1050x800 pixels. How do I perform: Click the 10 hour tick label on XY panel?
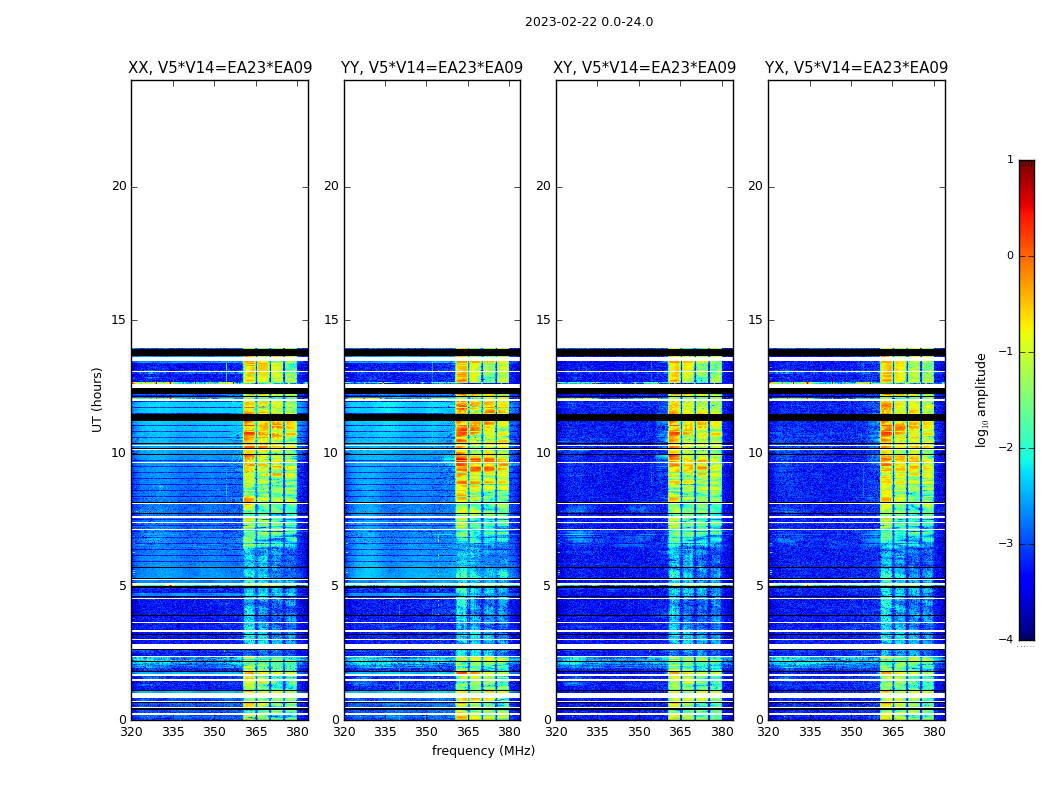point(543,453)
